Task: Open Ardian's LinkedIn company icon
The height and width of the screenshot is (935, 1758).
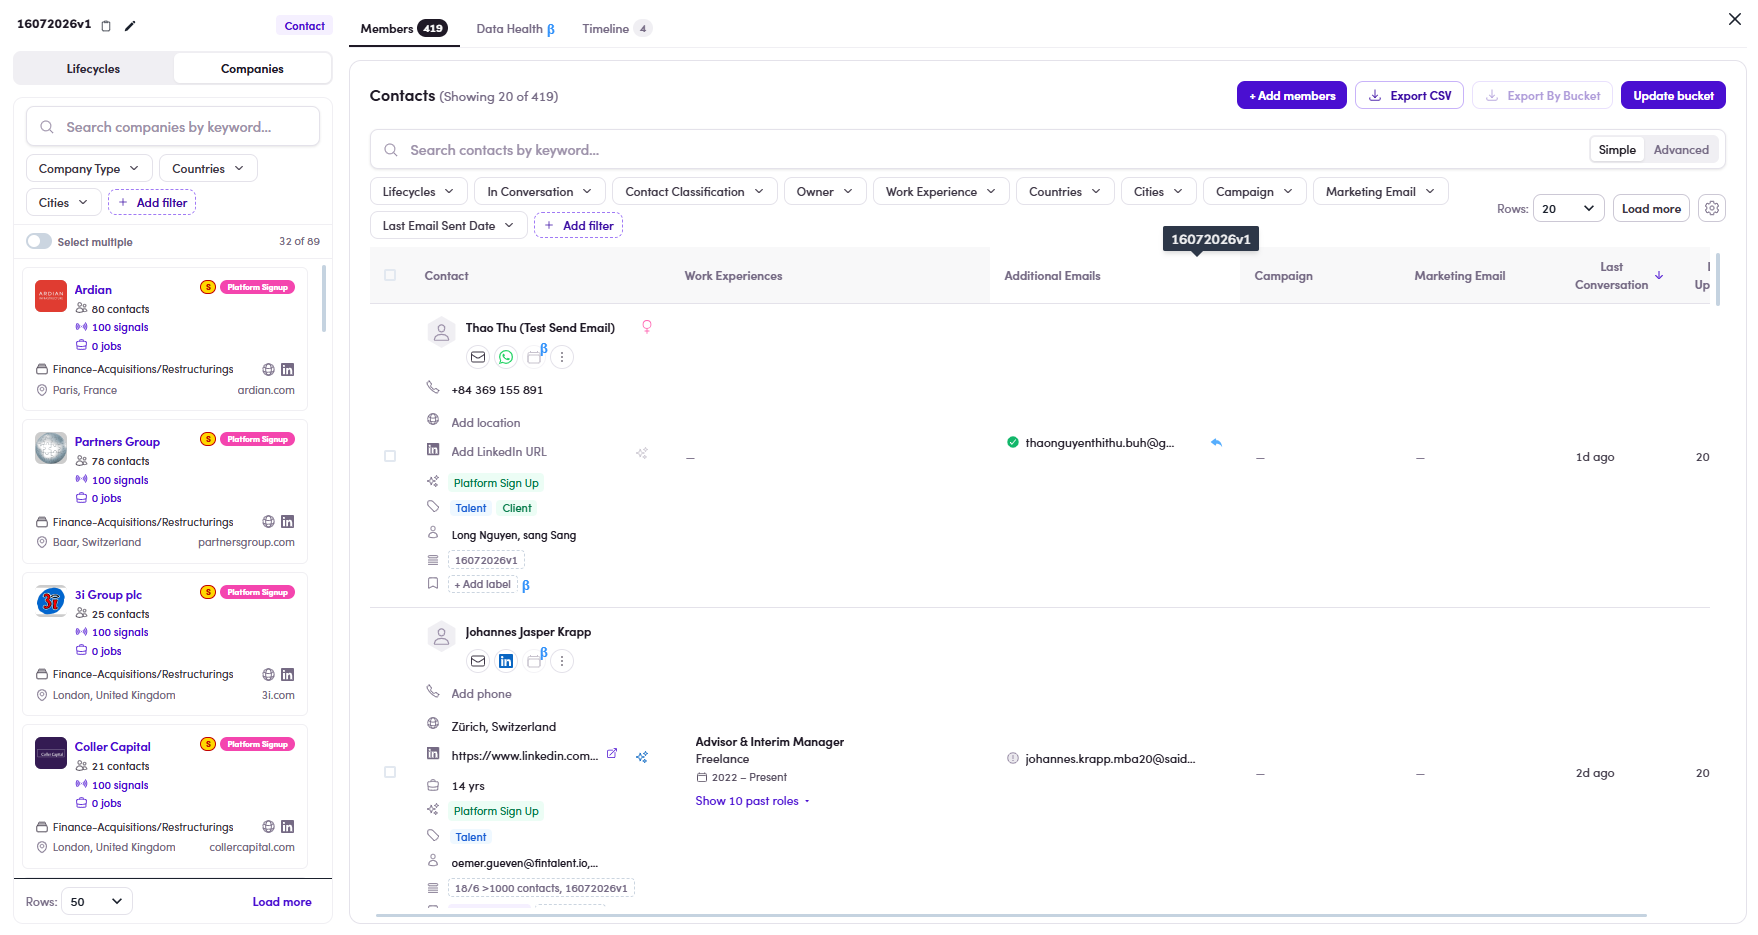Action: coord(288,370)
